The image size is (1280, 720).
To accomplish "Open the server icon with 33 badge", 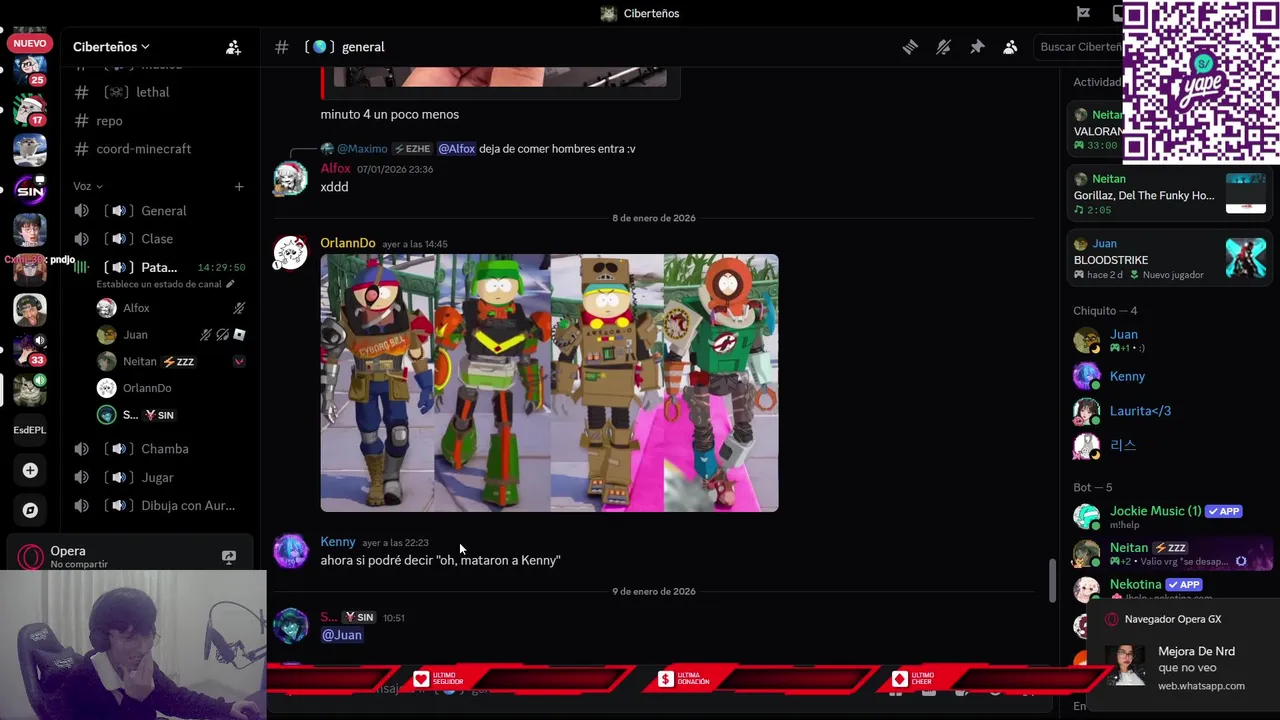I will [30, 350].
